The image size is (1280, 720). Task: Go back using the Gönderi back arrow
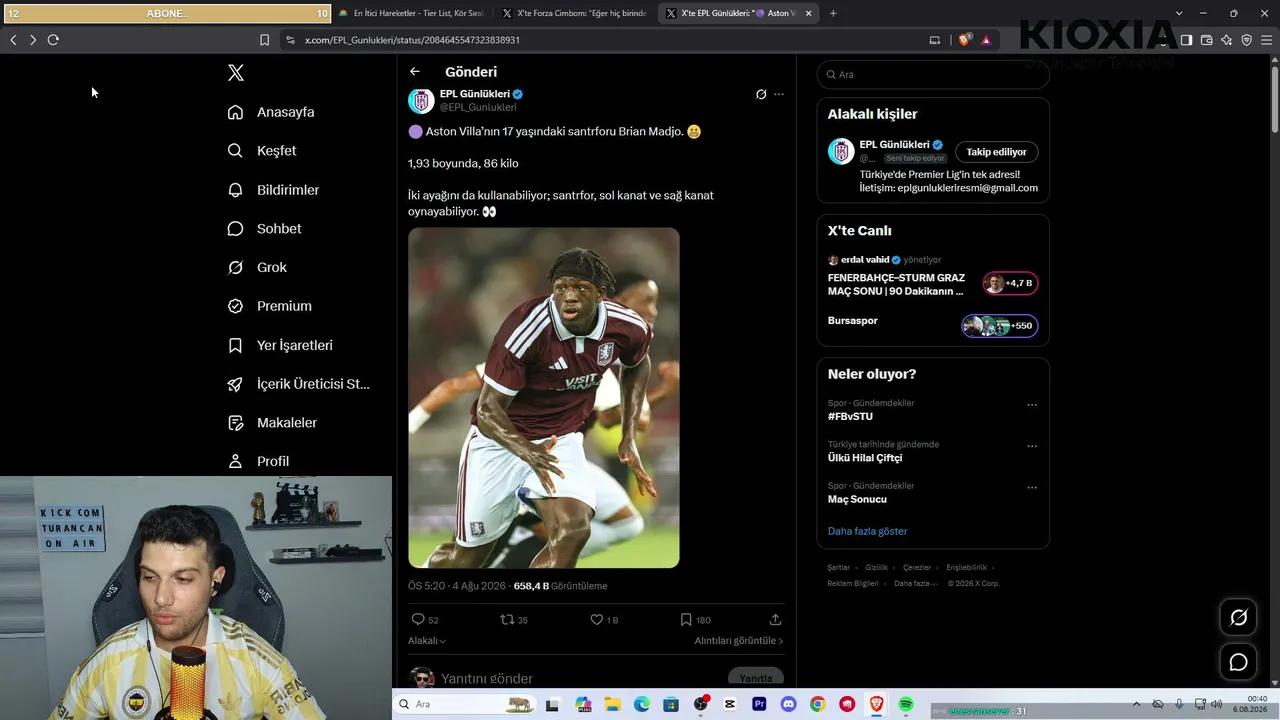click(415, 72)
